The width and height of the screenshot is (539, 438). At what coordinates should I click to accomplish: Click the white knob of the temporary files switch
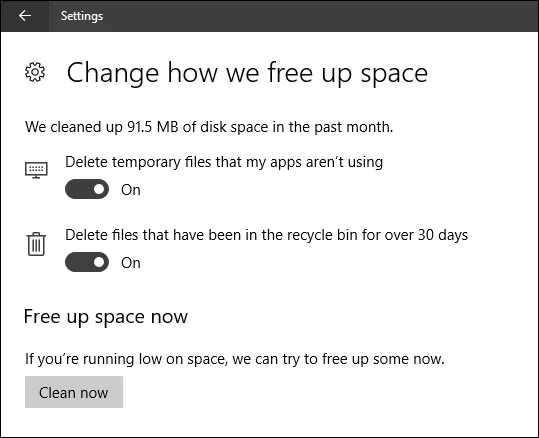tap(99, 189)
